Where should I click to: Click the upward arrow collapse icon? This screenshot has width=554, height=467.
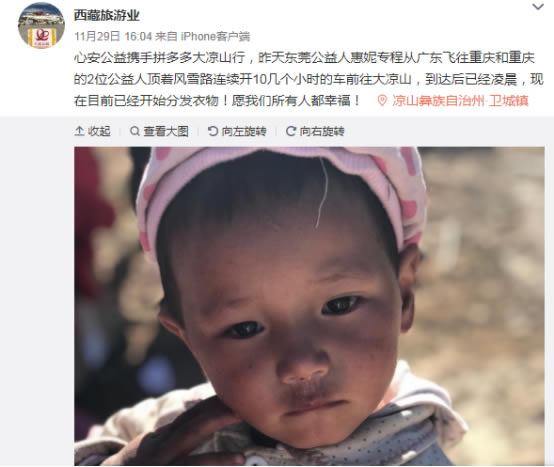[x=79, y=131]
